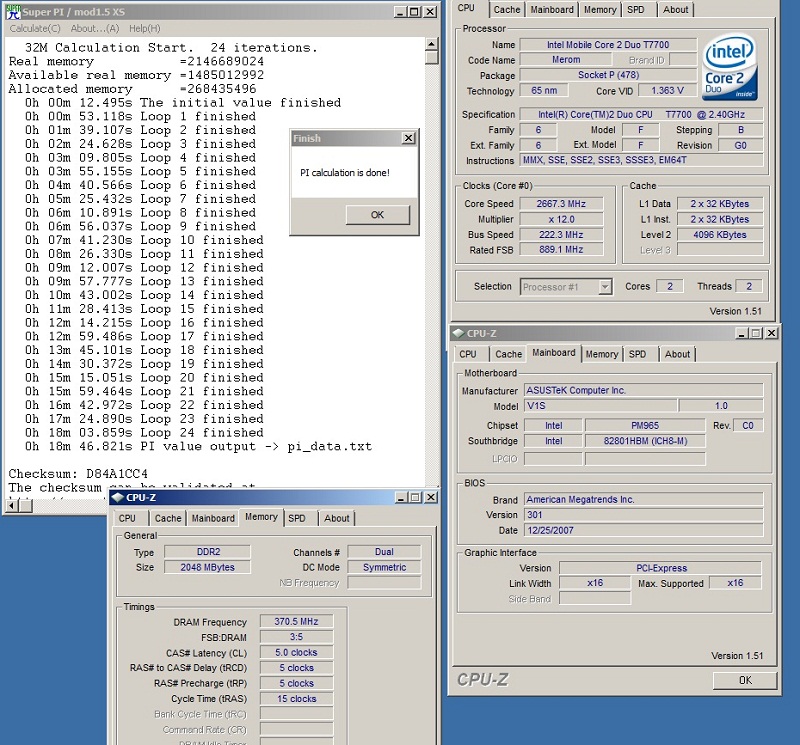Click the Cycle Time value 15 clocks
Viewport: 800px width, 745px height.
[x=296, y=699]
